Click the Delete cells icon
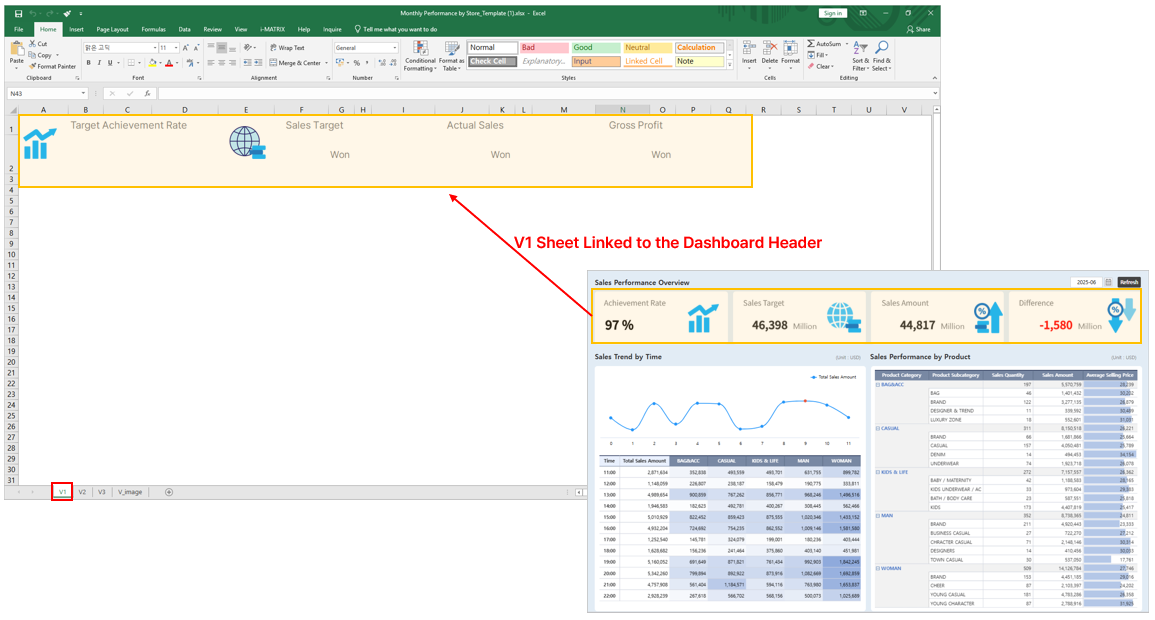 pos(770,49)
